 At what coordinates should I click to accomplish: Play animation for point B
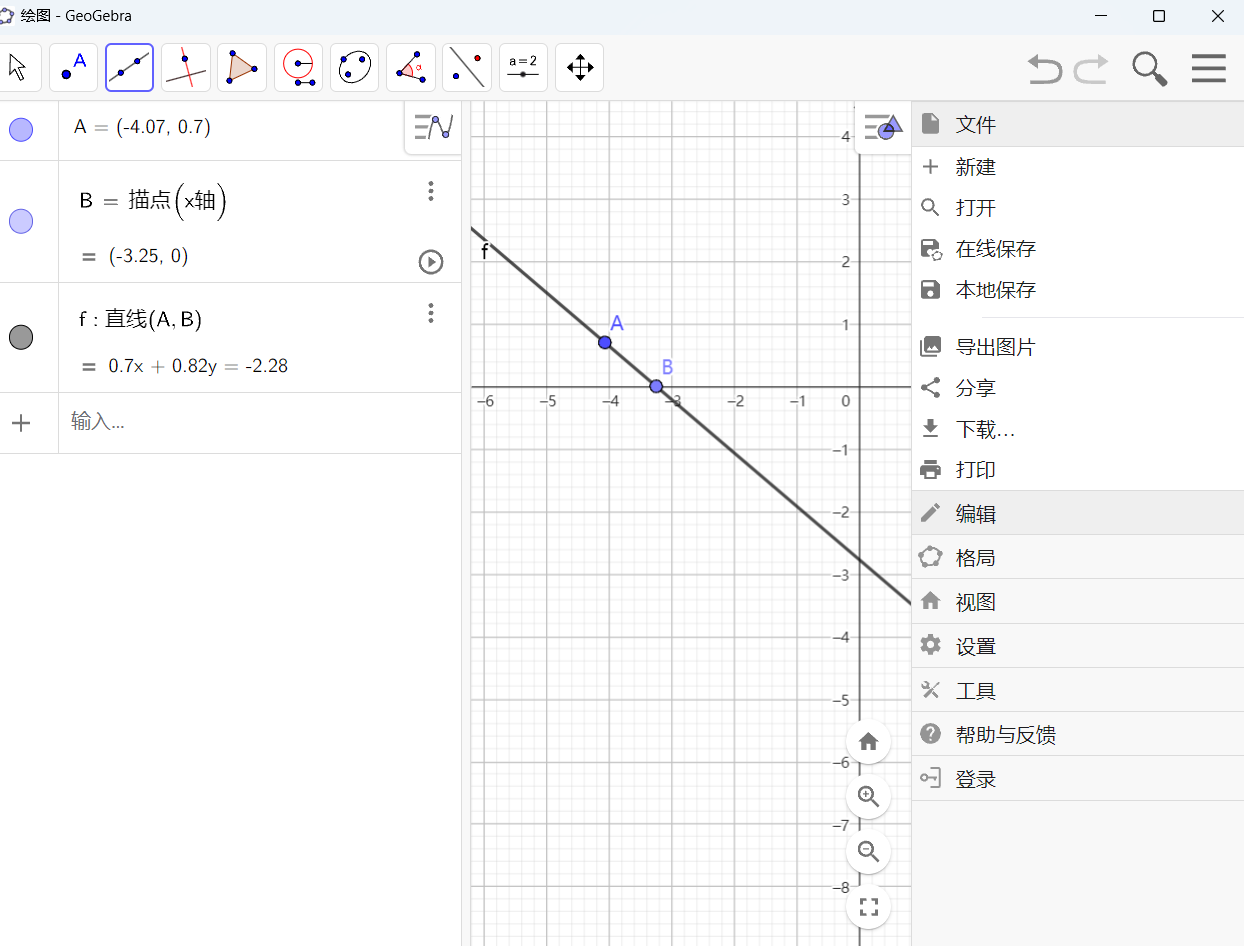point(430,262)
